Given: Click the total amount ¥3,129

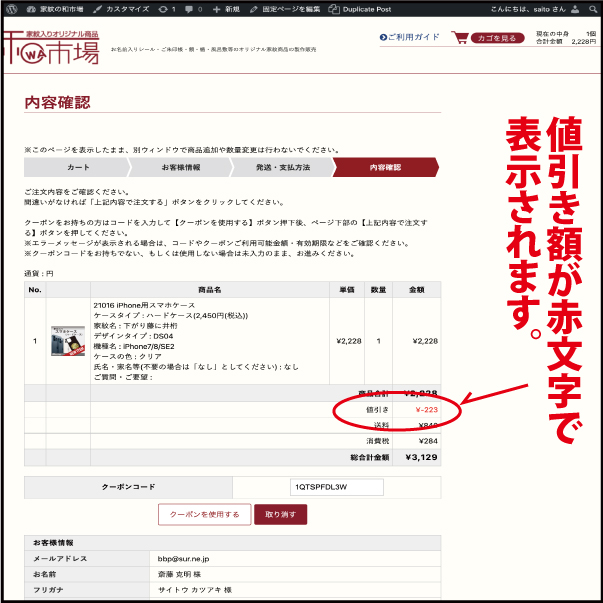Looking at the screenshot, I should pyautogui.click(x=421, y=457).
